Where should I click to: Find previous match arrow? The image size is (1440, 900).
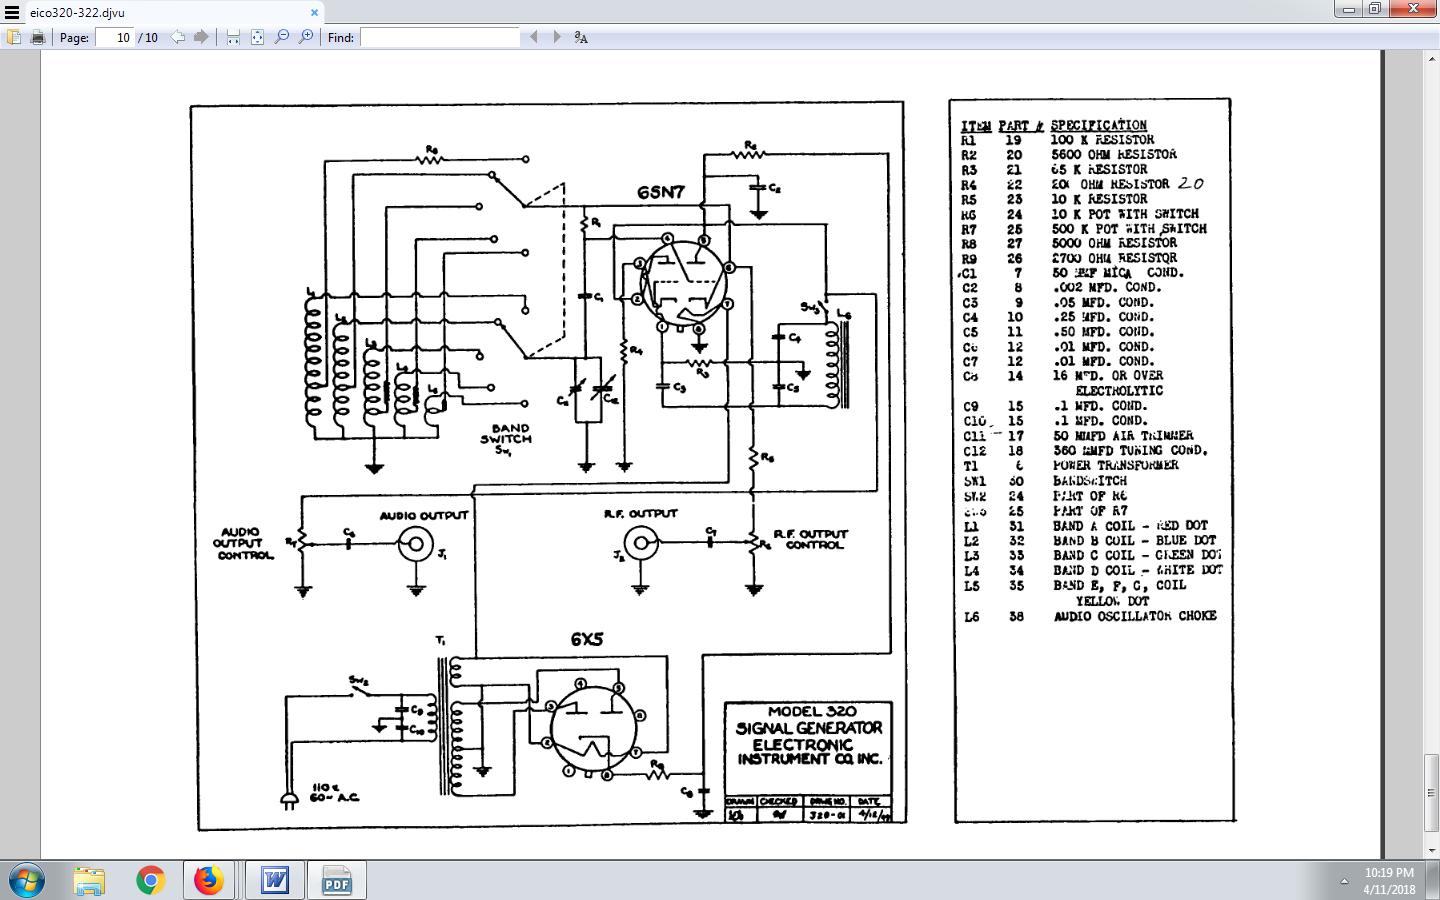533,37
